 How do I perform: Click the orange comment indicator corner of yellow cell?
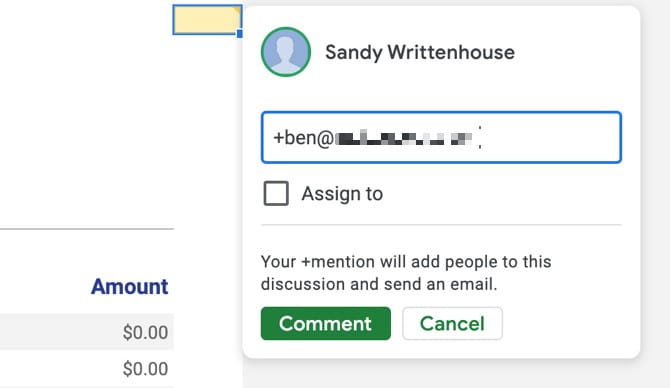[236, 11]
